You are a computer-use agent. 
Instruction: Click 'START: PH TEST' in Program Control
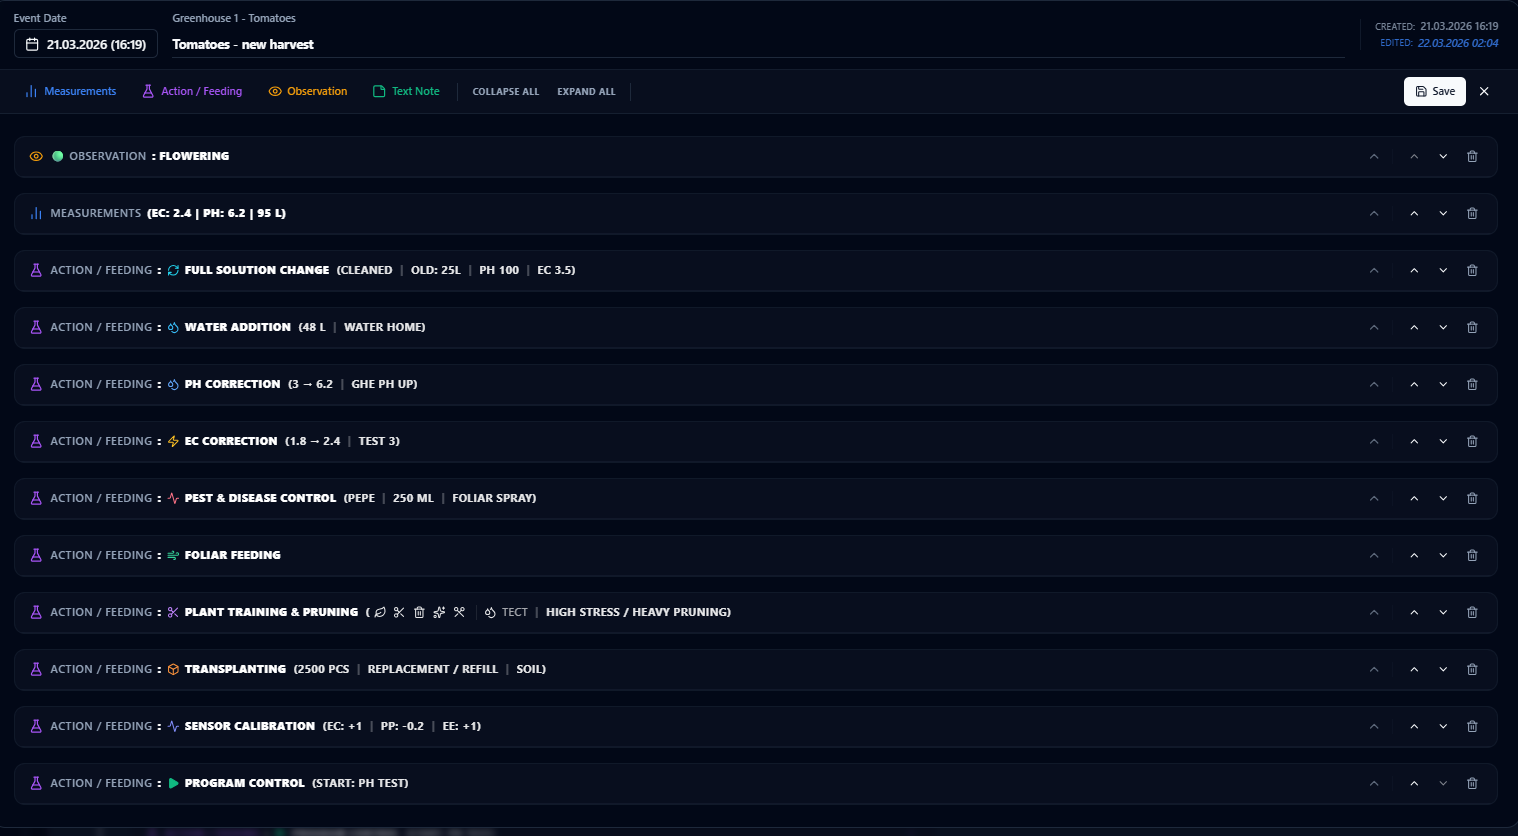pyautogui.click(x=360, y=783)
